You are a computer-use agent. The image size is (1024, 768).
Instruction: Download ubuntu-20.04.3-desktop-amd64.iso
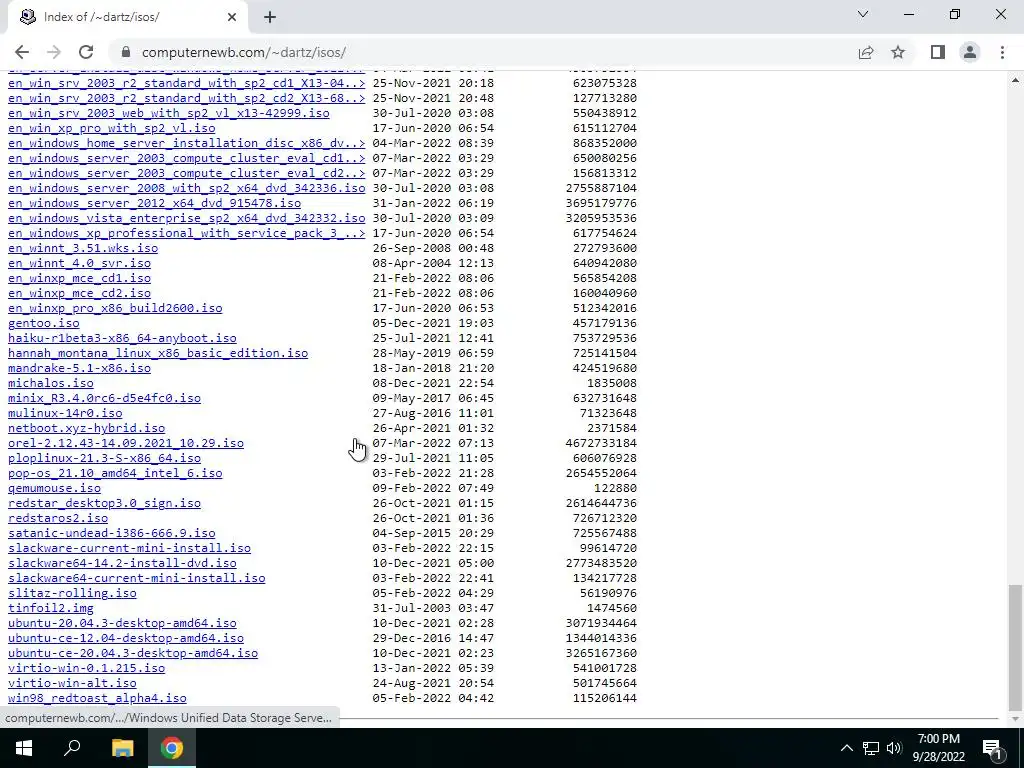tap(122, 624)
